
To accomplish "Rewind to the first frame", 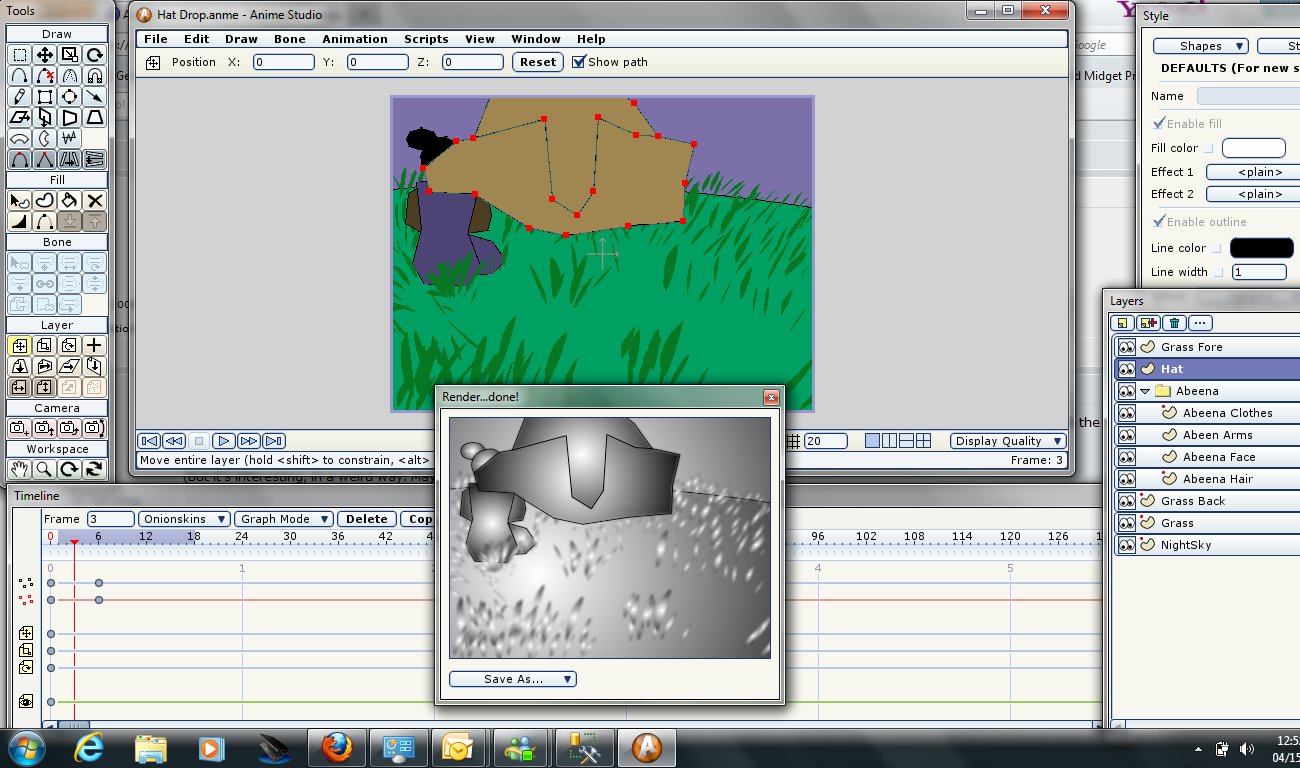I will [149, 441].
